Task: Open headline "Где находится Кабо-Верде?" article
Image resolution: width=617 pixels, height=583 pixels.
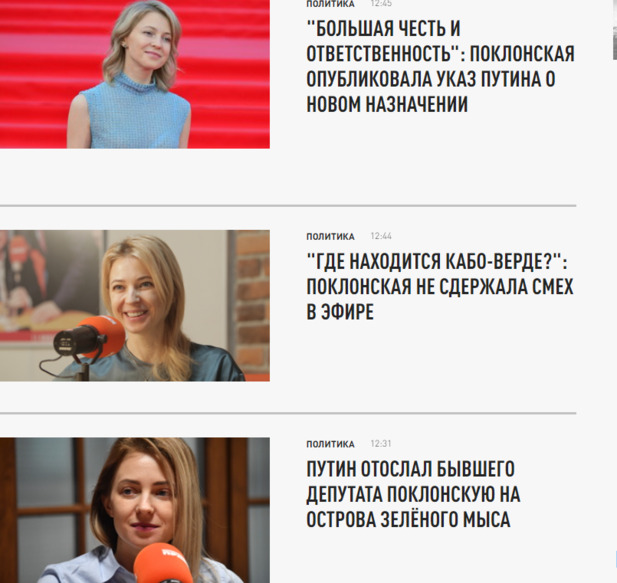Action: [440, 286]
